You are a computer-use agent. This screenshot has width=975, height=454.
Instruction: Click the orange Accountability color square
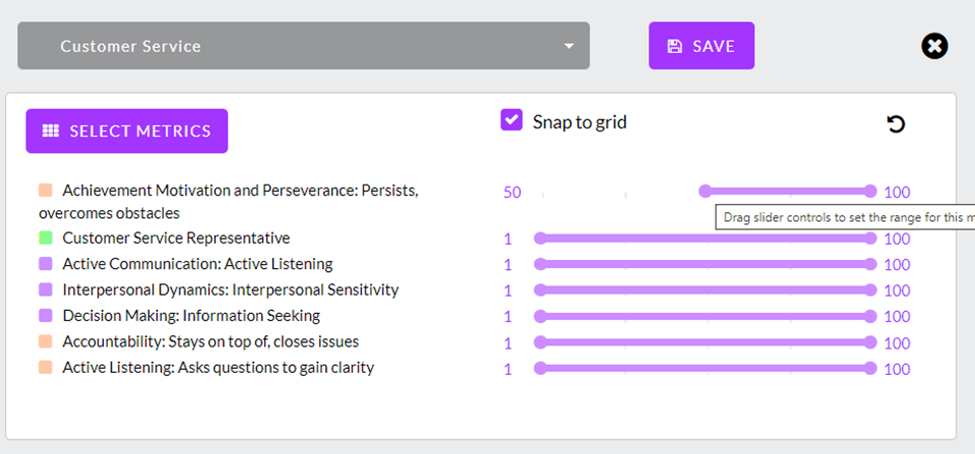click(45, 342)
